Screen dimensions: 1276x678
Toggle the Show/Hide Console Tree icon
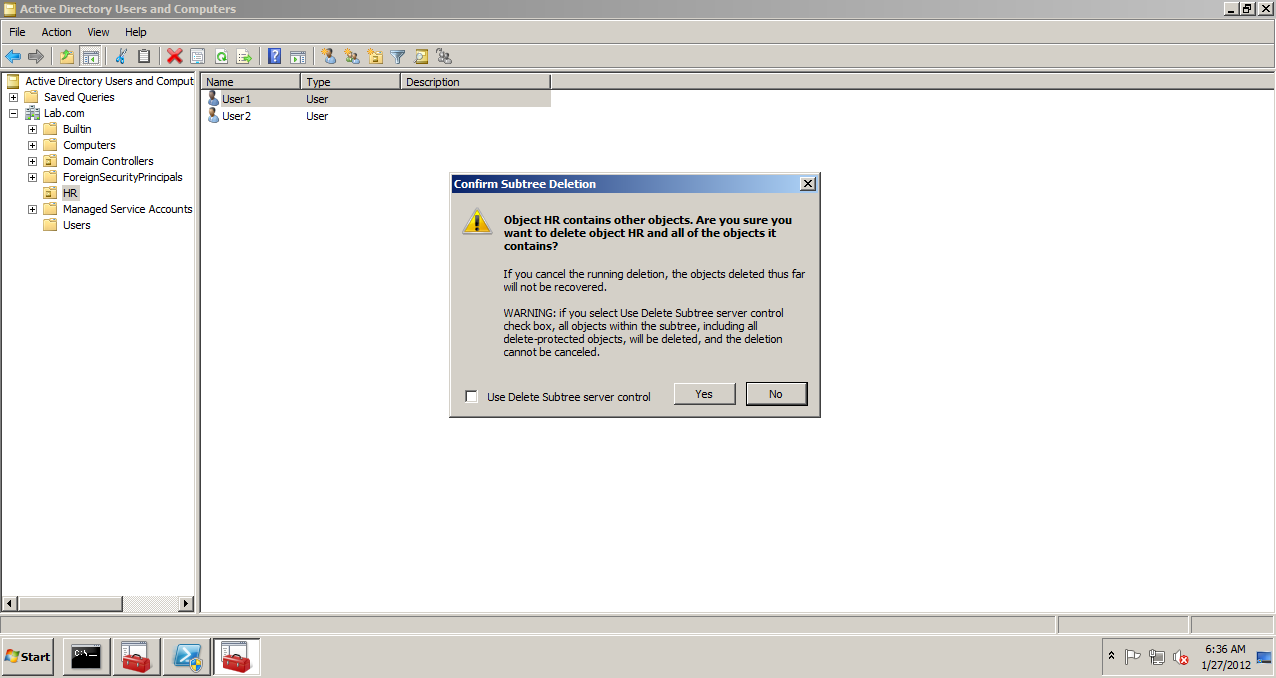pos(90,56)
